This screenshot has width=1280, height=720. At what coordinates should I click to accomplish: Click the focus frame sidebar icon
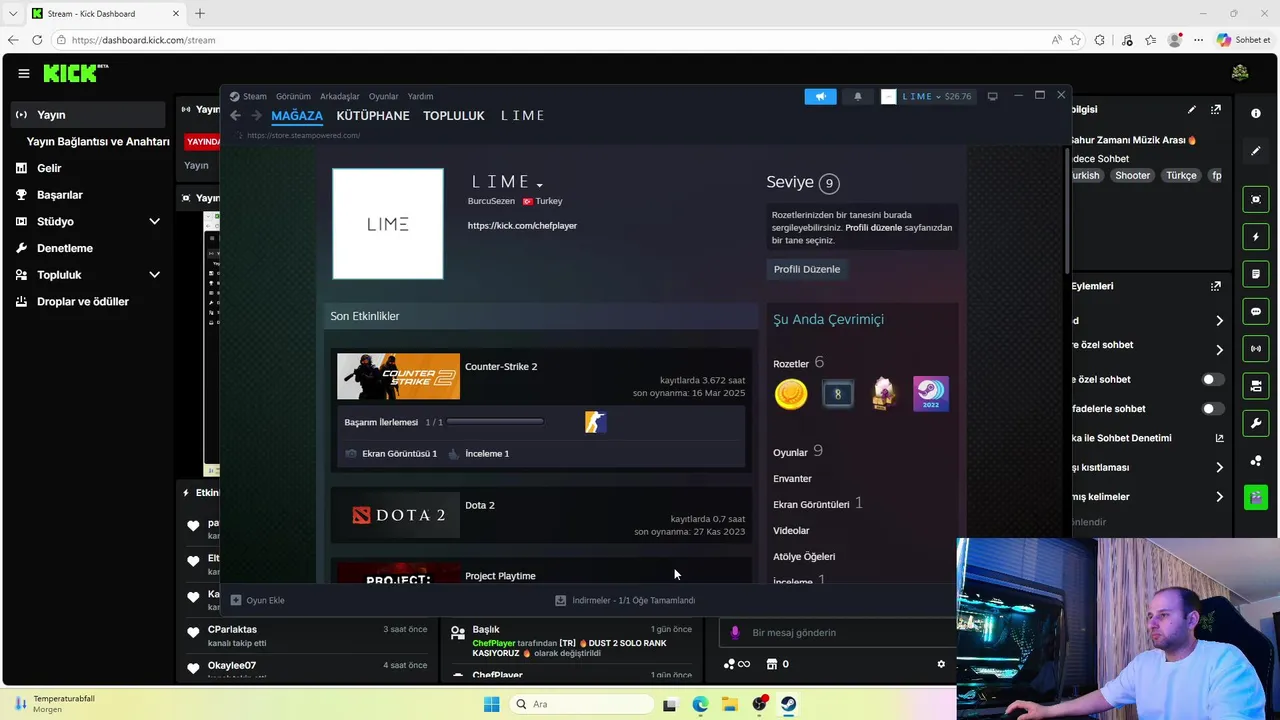1256,199
